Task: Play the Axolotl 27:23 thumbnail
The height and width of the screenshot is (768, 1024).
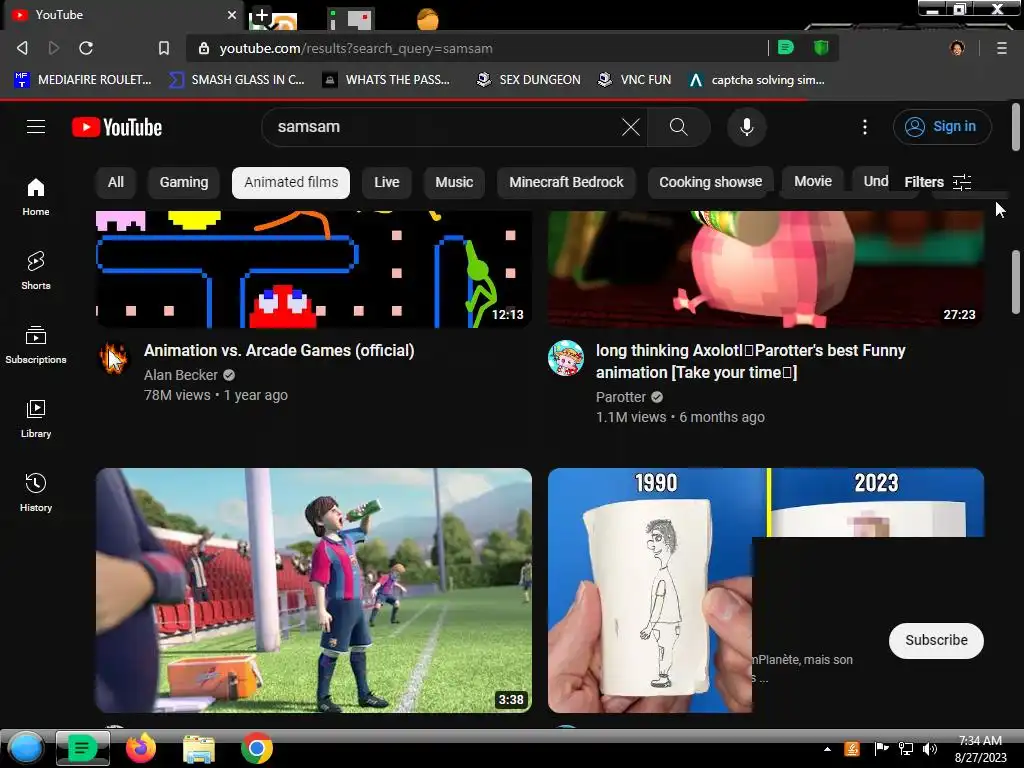Action: [765, 269]
